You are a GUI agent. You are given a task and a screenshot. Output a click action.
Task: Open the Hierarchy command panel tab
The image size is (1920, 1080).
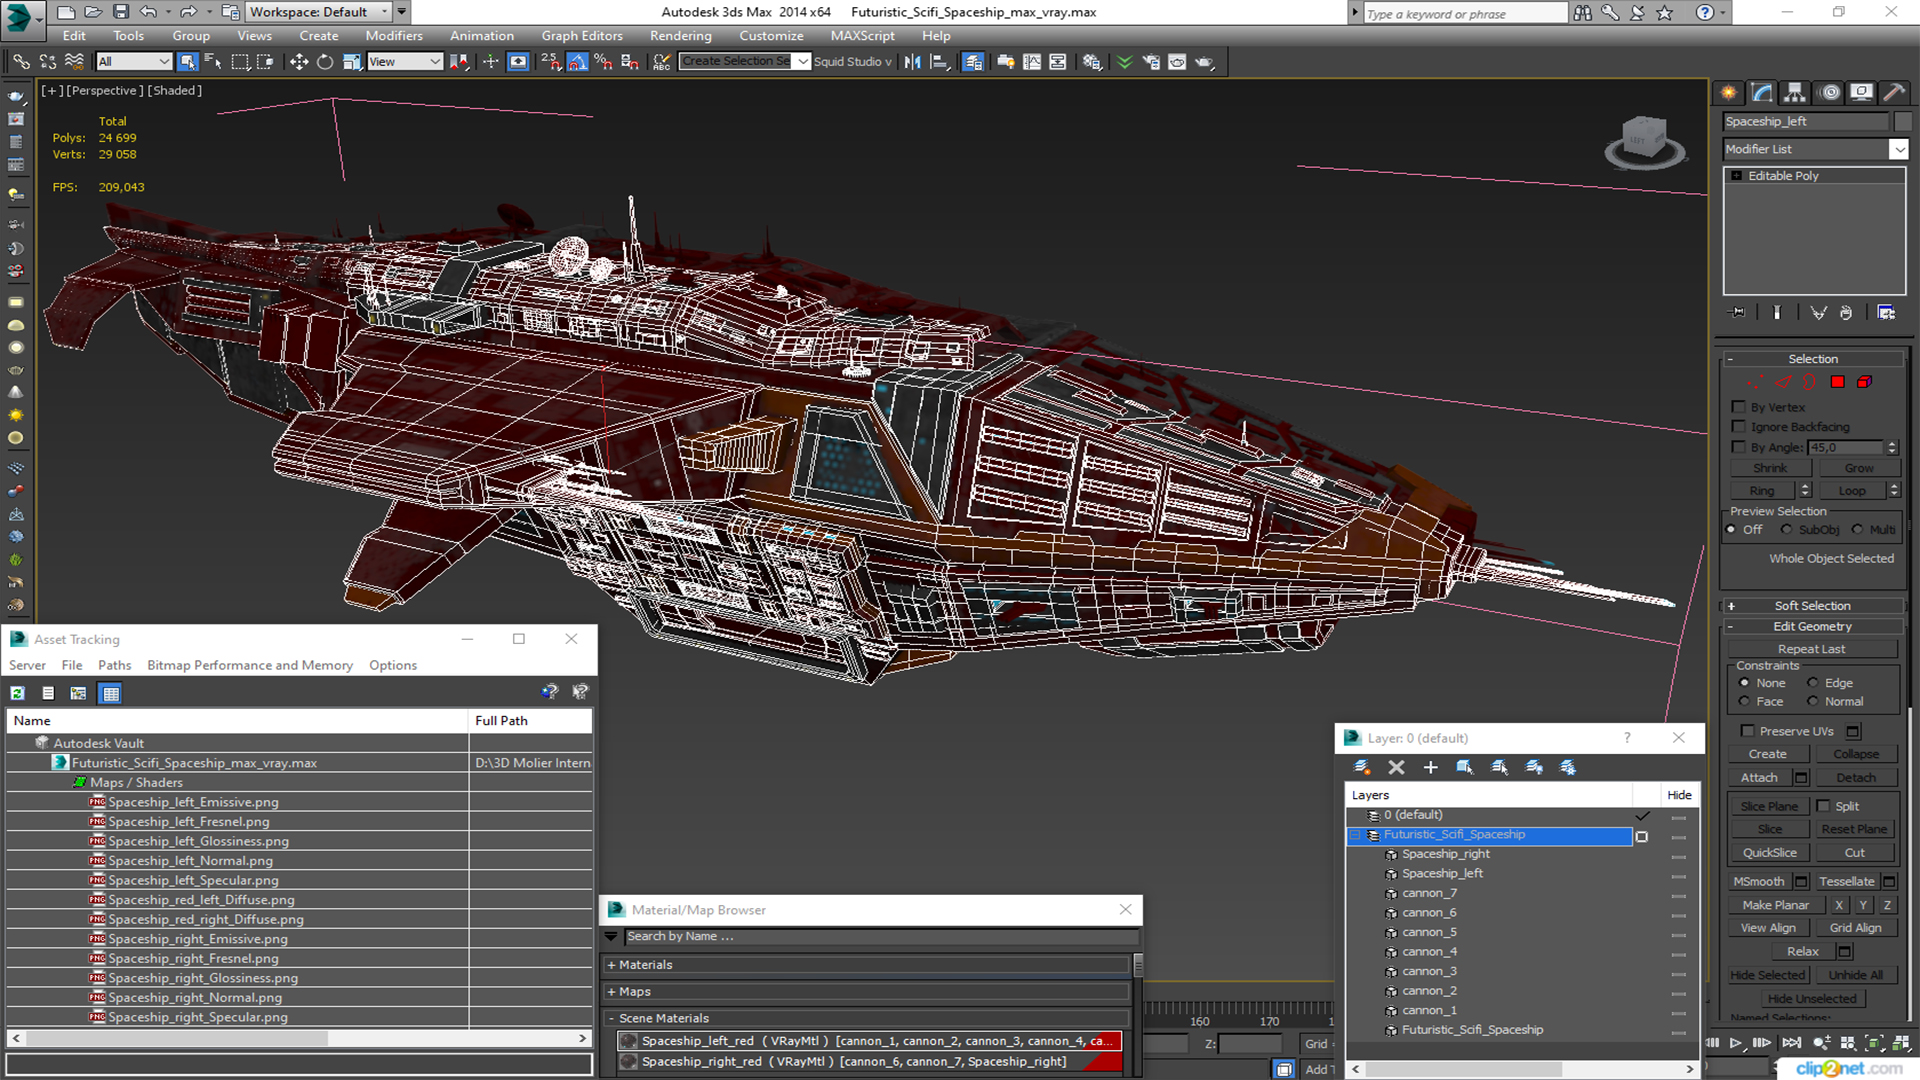pos(1795,93)
